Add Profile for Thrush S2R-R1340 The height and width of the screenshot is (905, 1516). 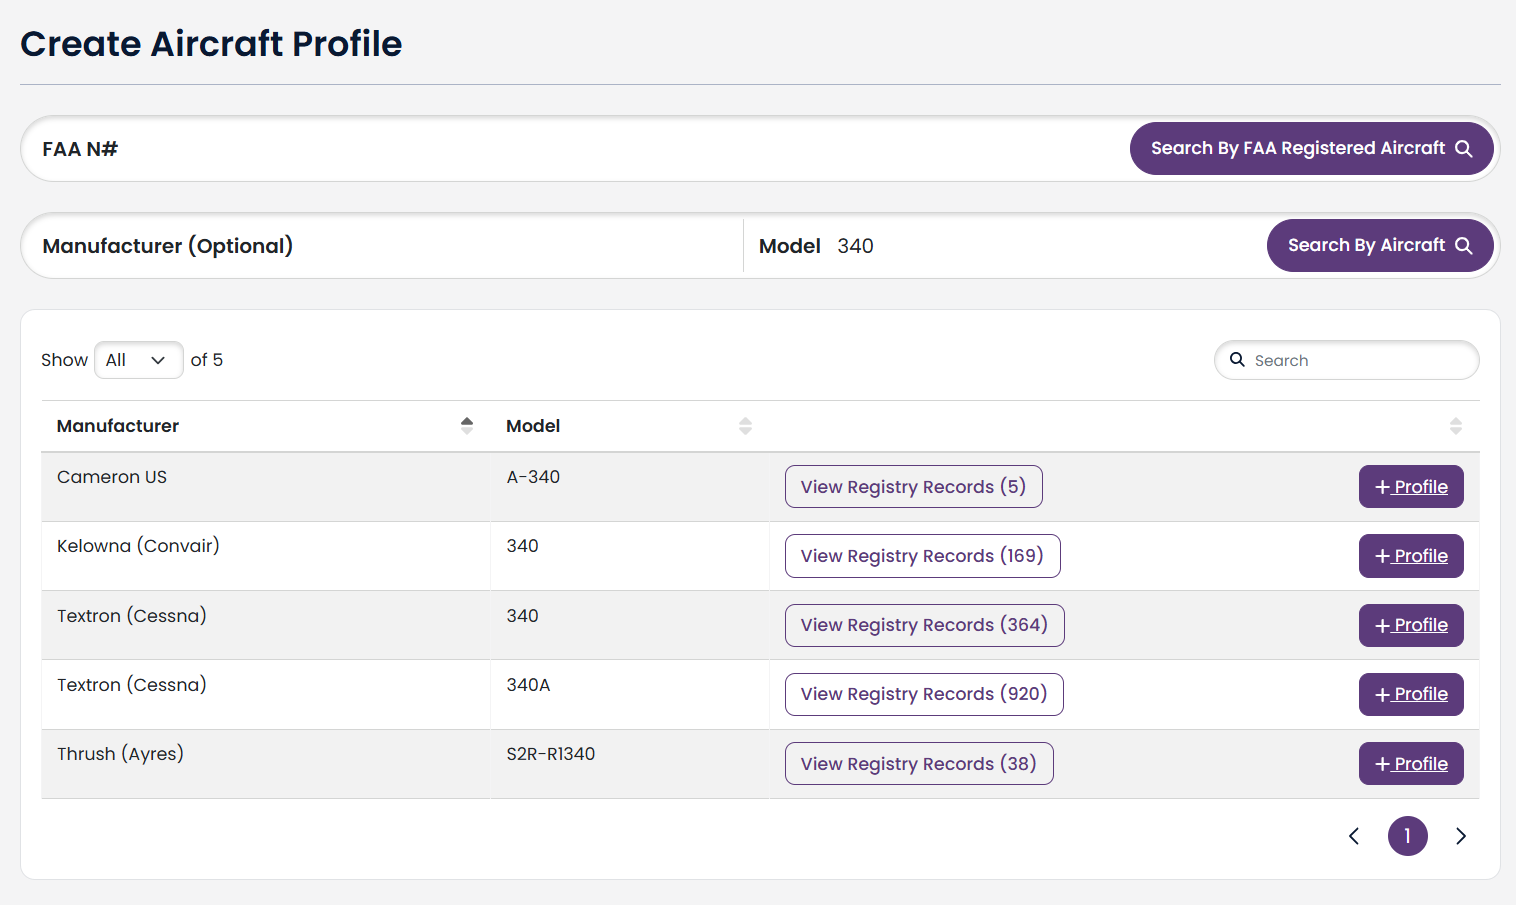click(x=1411, y=764)
